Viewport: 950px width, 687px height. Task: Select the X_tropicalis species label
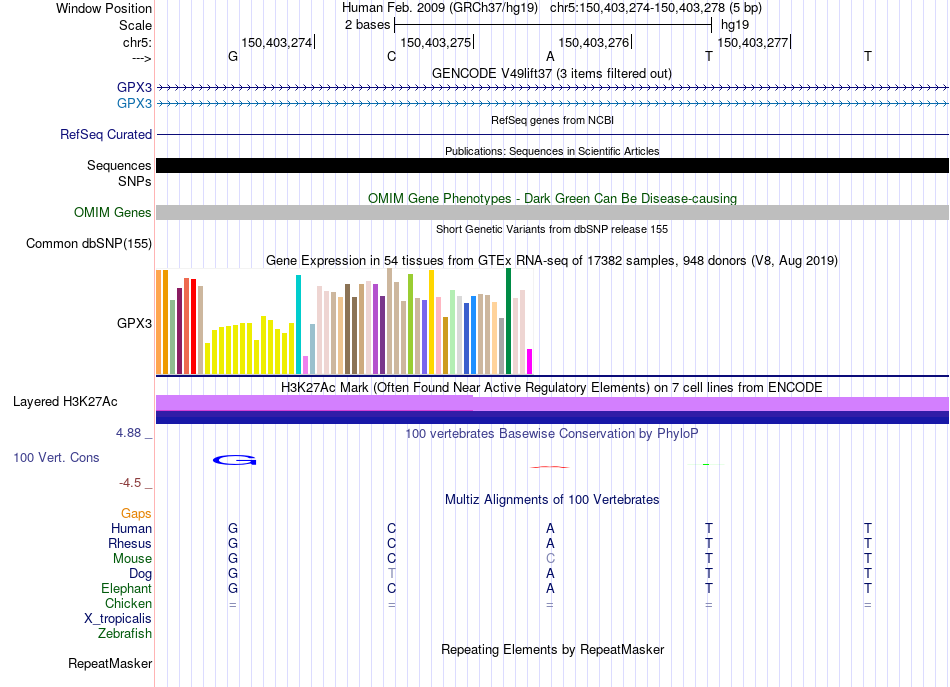(x=118, y=619)
